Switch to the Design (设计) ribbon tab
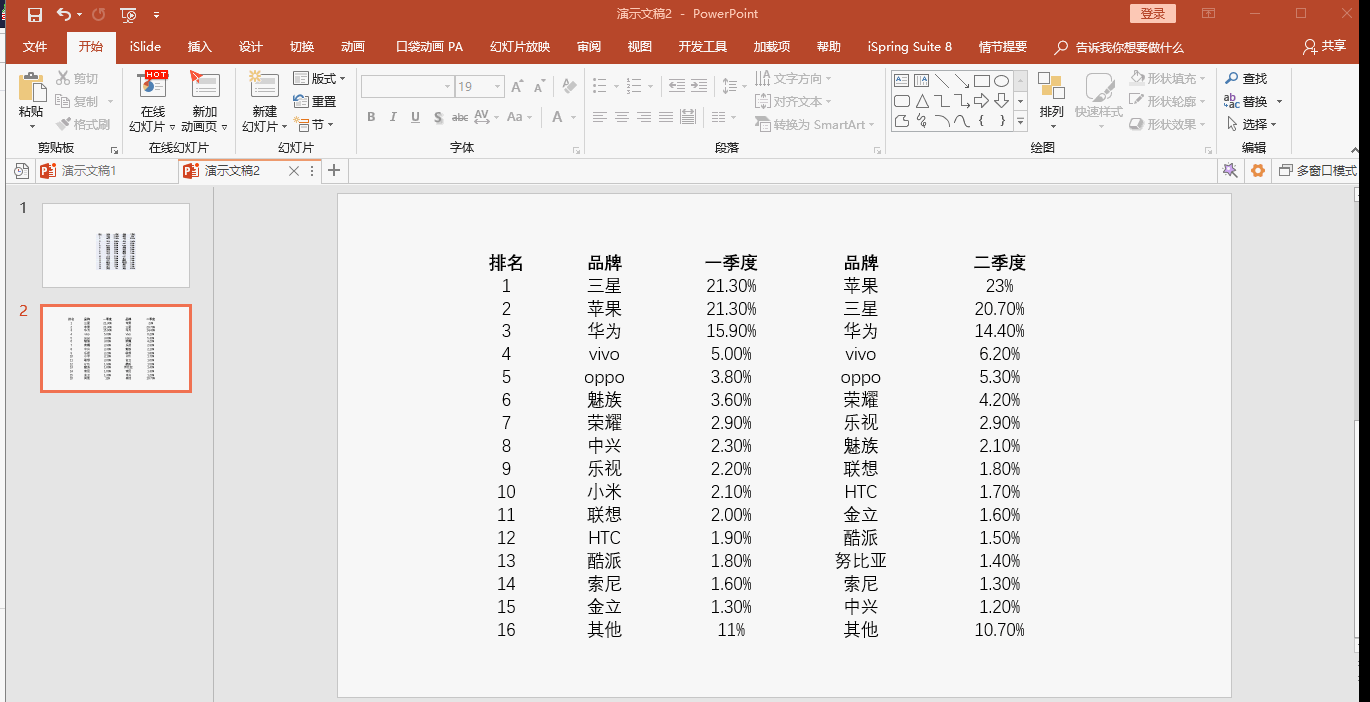 [x=251, y=47]
